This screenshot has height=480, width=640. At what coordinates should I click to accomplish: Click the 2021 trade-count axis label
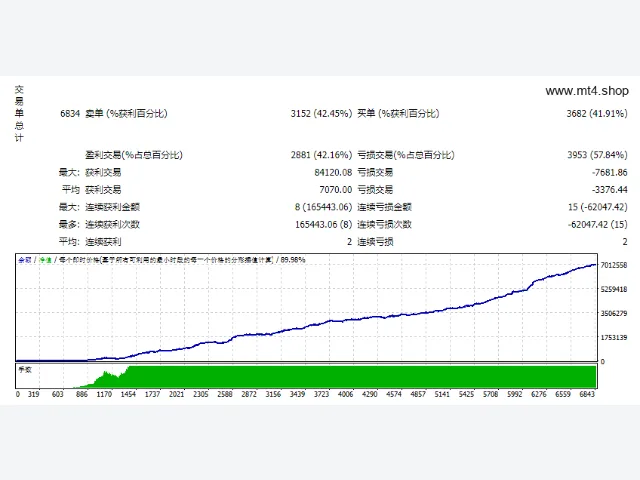[176, 394]
